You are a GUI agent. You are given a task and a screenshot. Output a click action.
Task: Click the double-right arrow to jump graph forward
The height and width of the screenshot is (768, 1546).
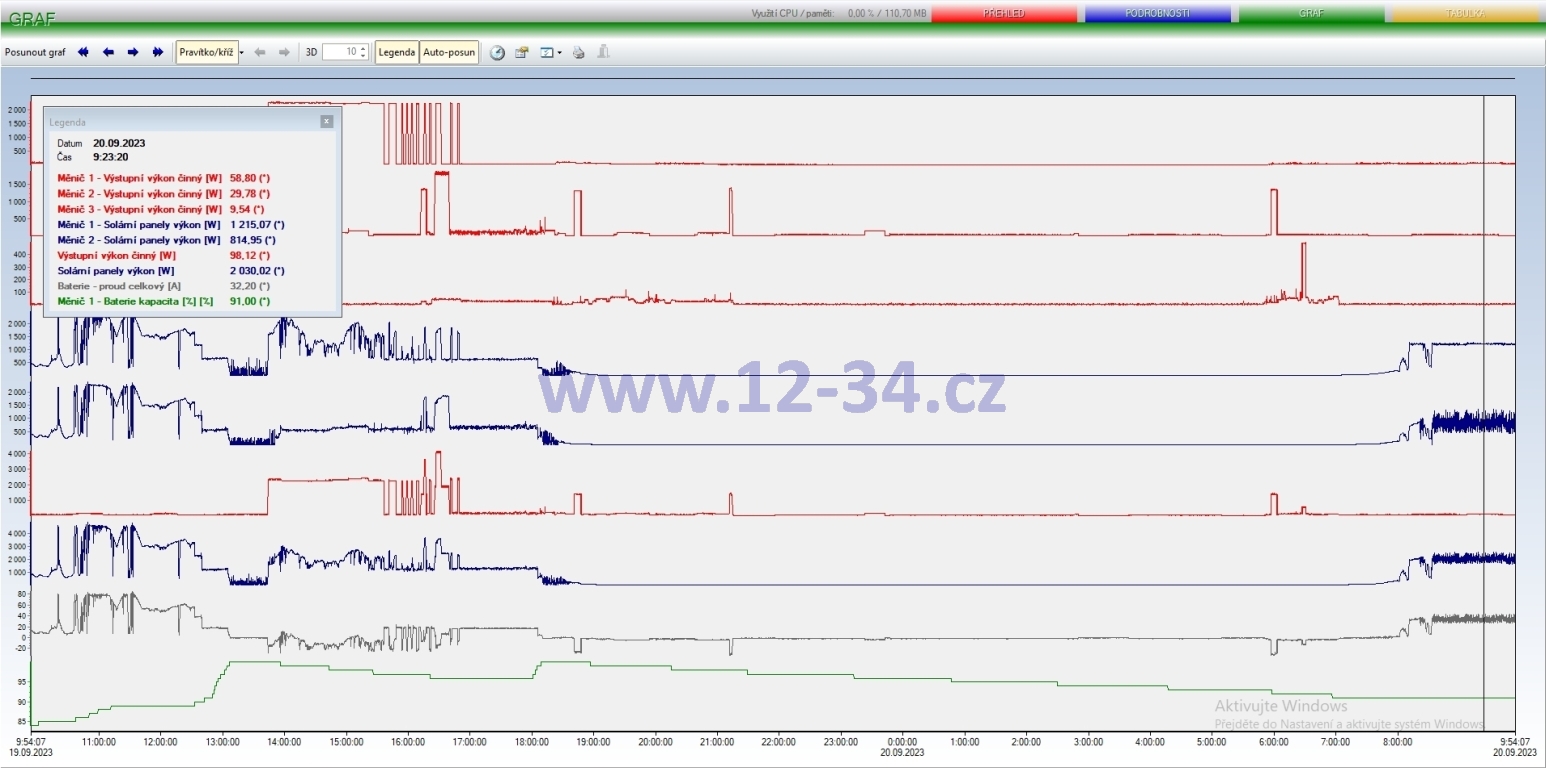158,52
